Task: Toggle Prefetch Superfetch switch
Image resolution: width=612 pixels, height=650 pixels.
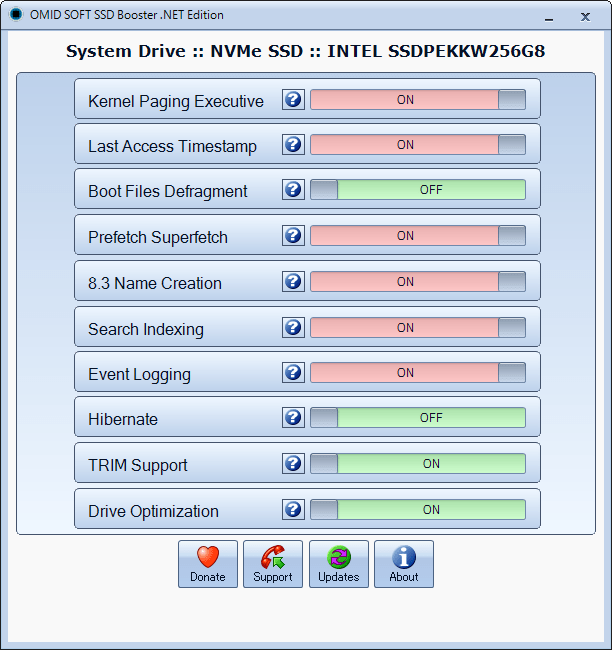Action: click(x=418, y=236)
